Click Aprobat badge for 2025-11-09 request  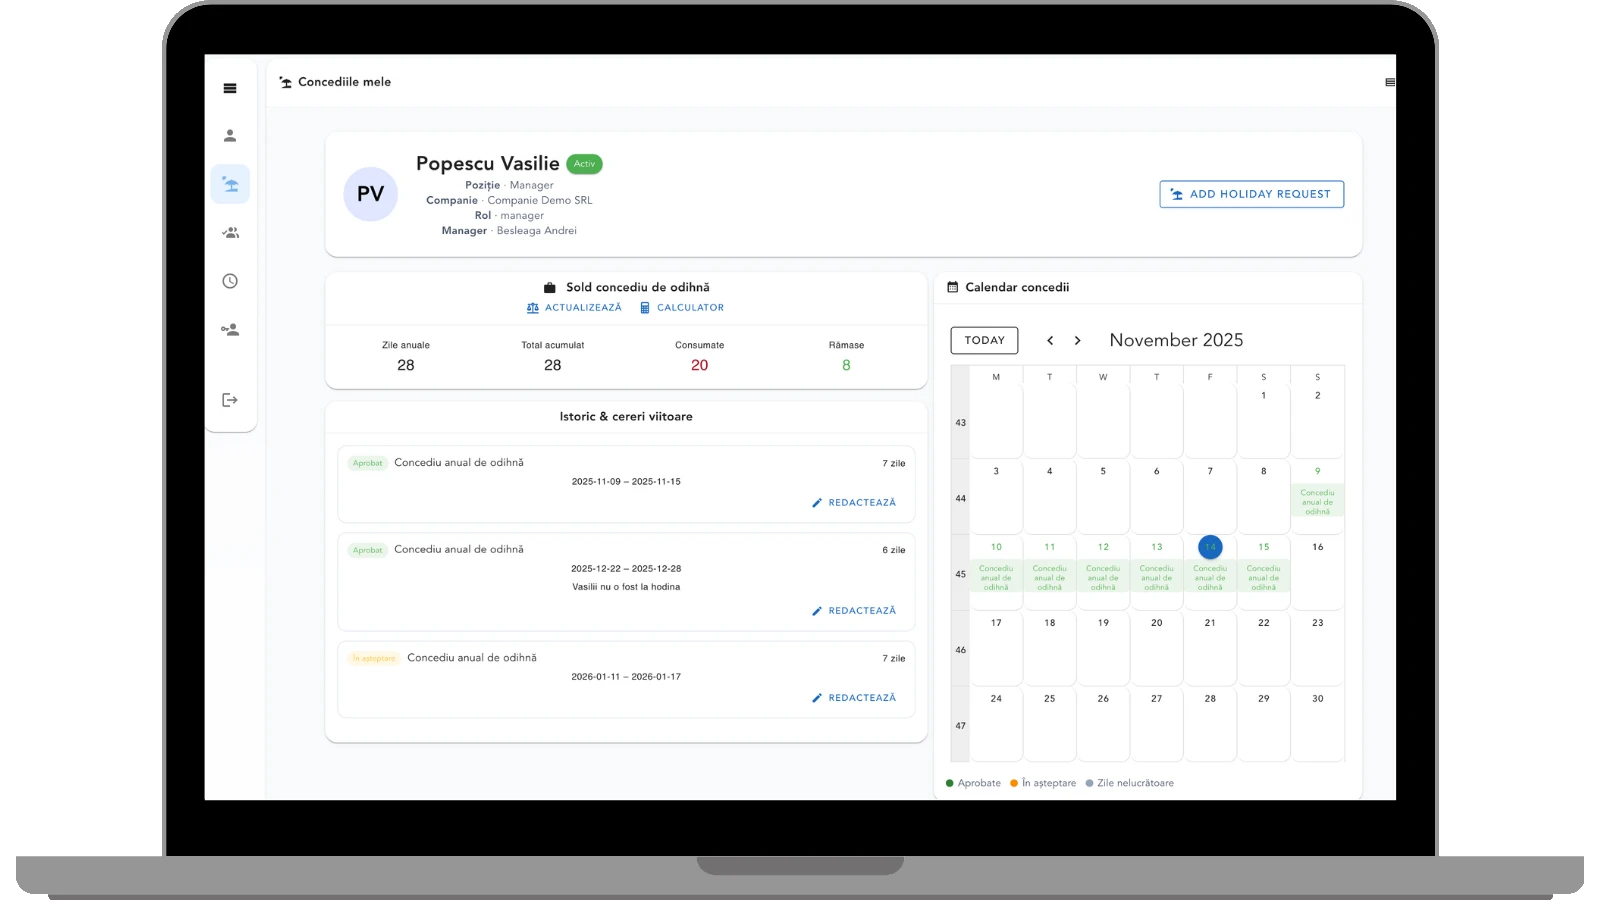coord(367,463)
